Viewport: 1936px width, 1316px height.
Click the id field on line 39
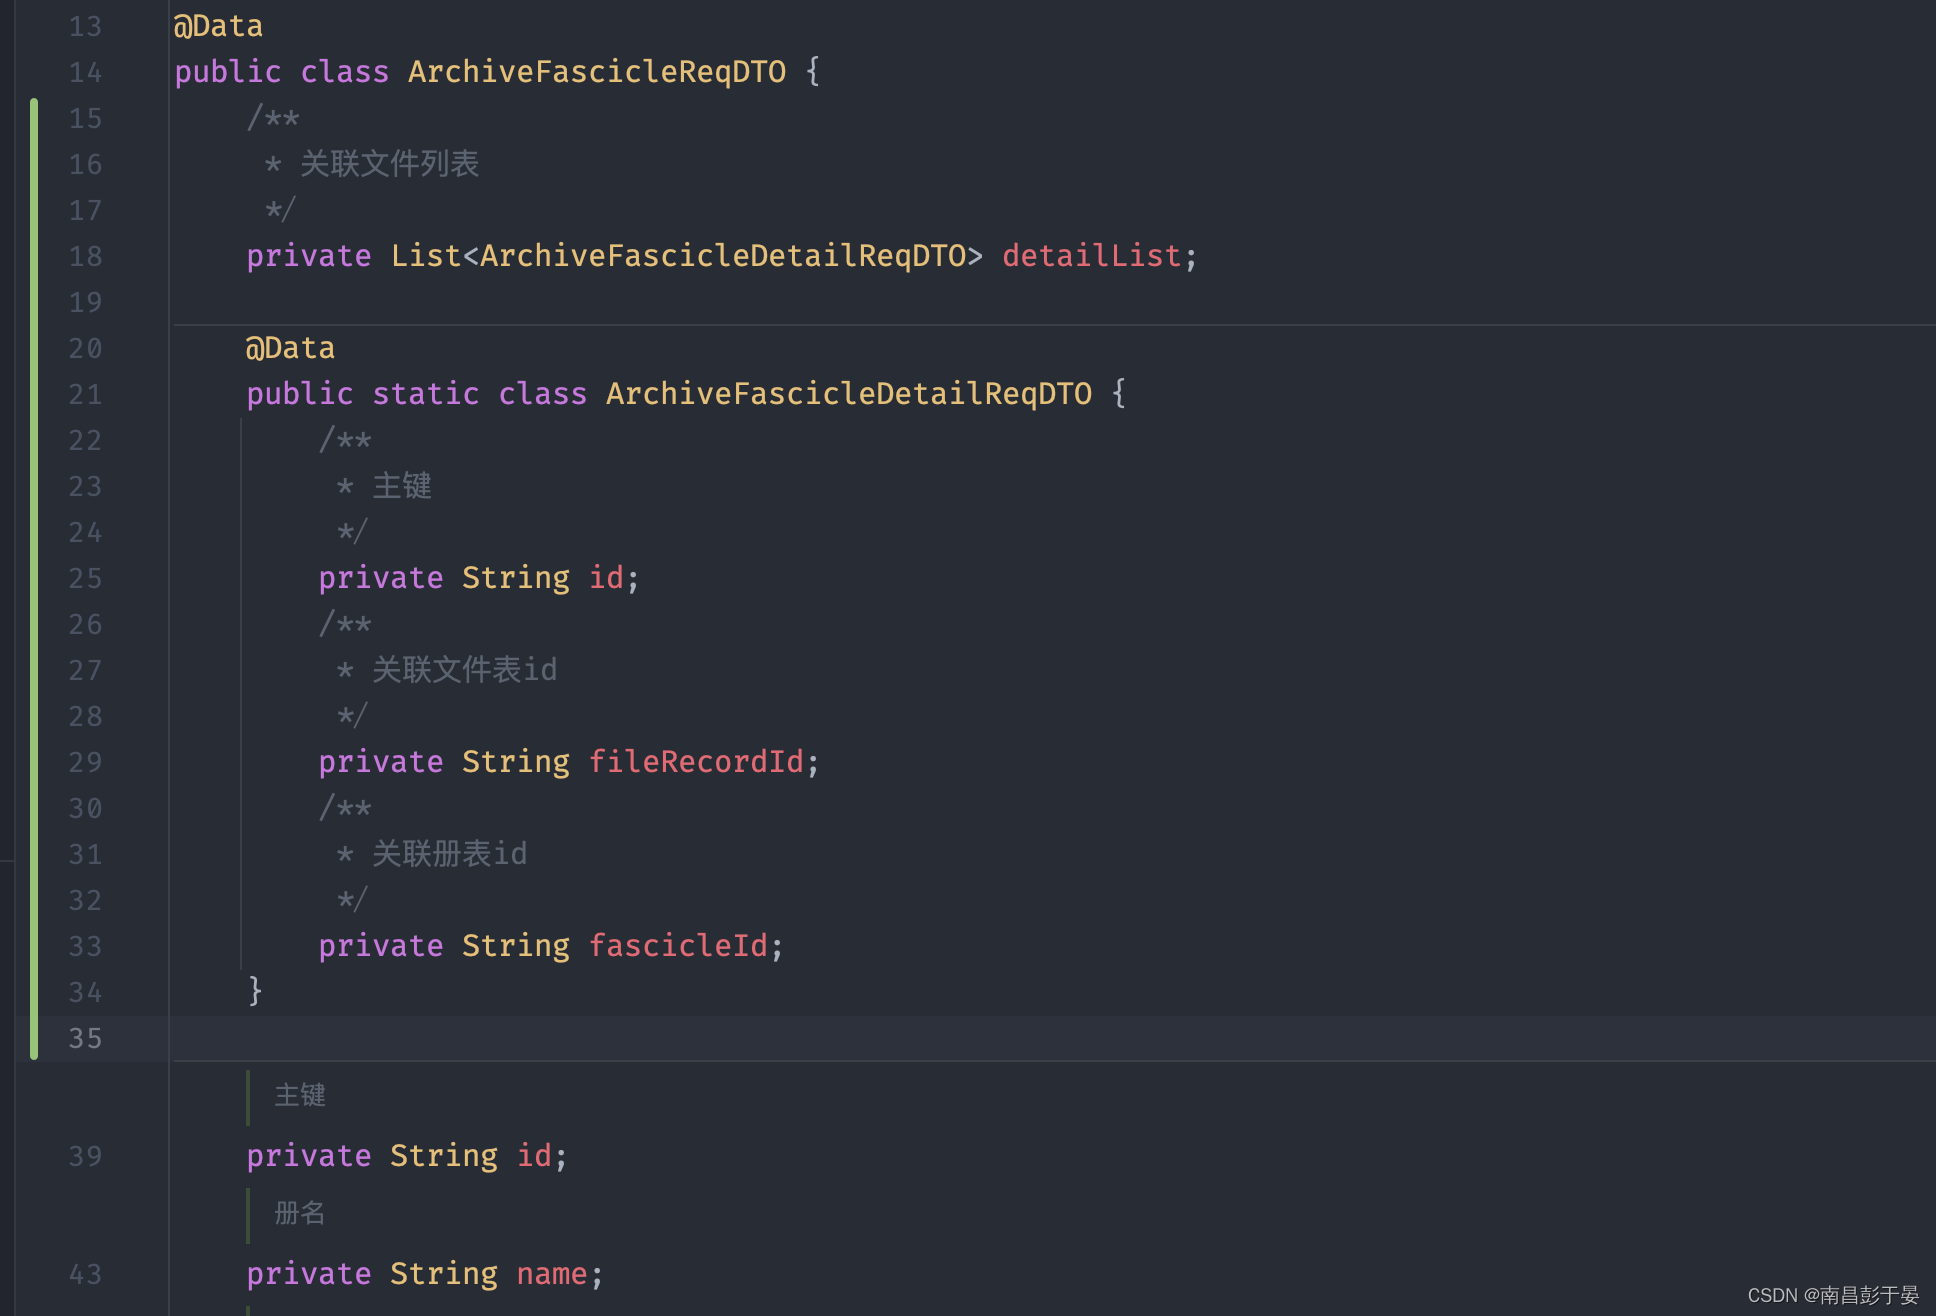pos(534,1156)
